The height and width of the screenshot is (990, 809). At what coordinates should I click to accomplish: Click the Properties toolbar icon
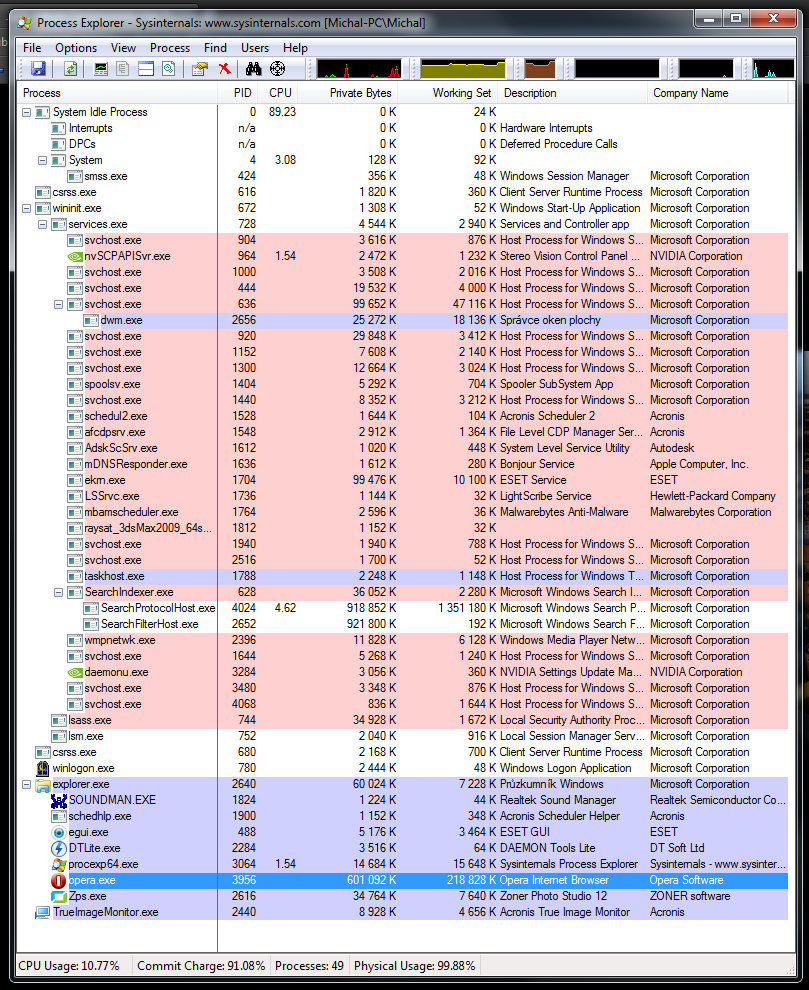tap(200, 69)
